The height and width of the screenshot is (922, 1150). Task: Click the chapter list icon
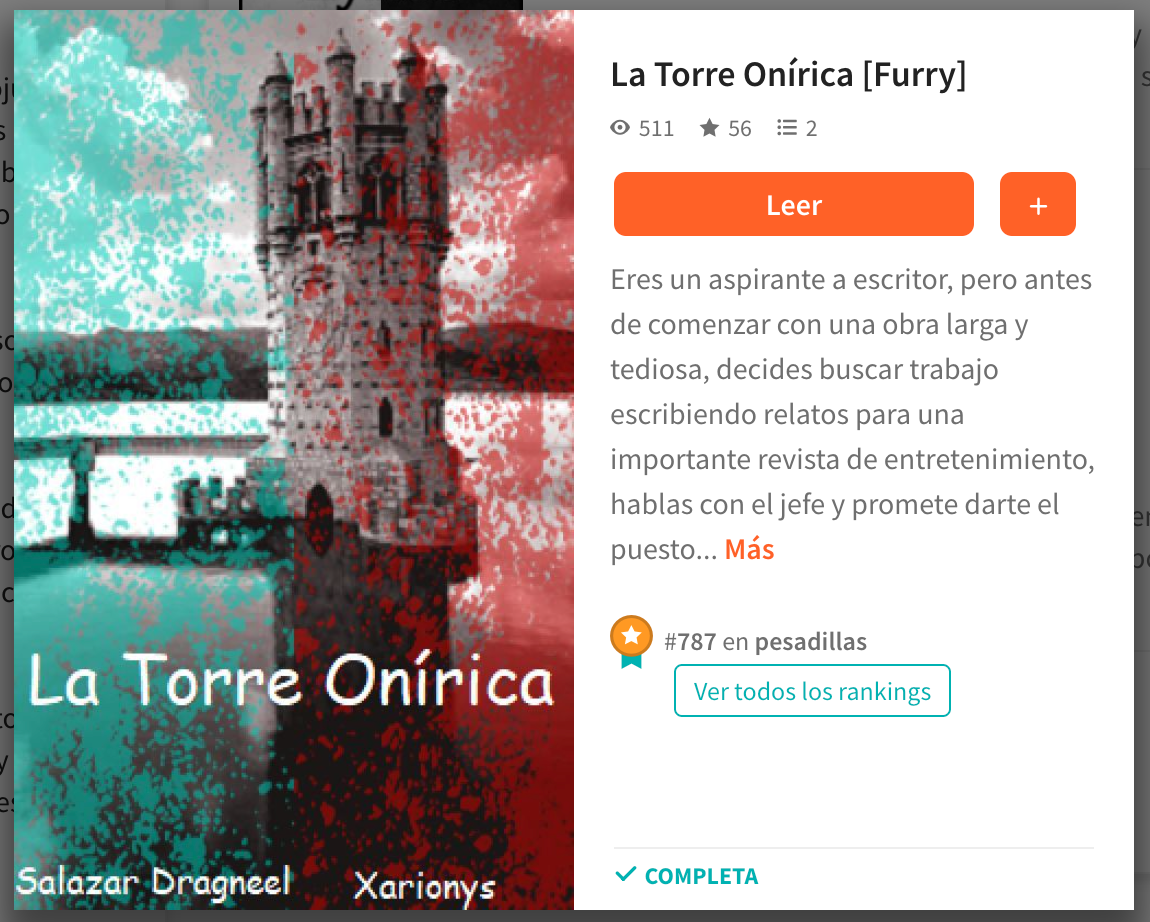(787, 128)
